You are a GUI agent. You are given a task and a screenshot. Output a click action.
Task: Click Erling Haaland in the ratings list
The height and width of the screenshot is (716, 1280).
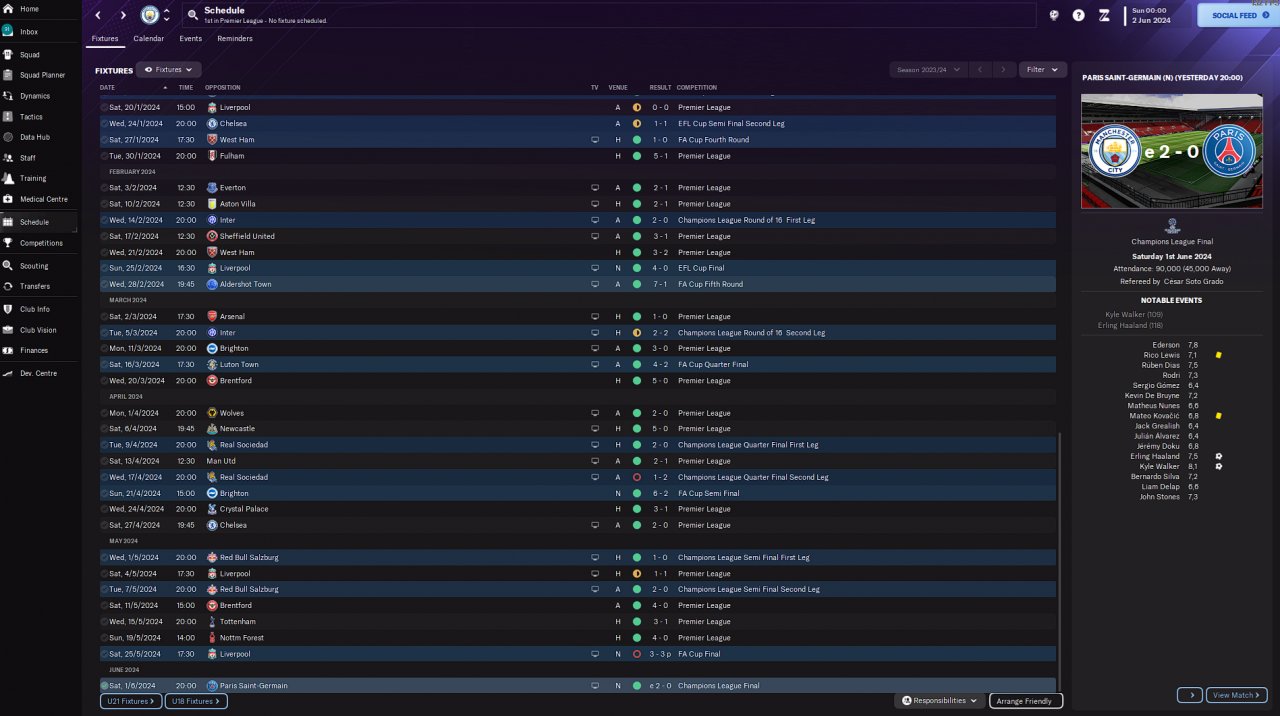point(1154,456)
